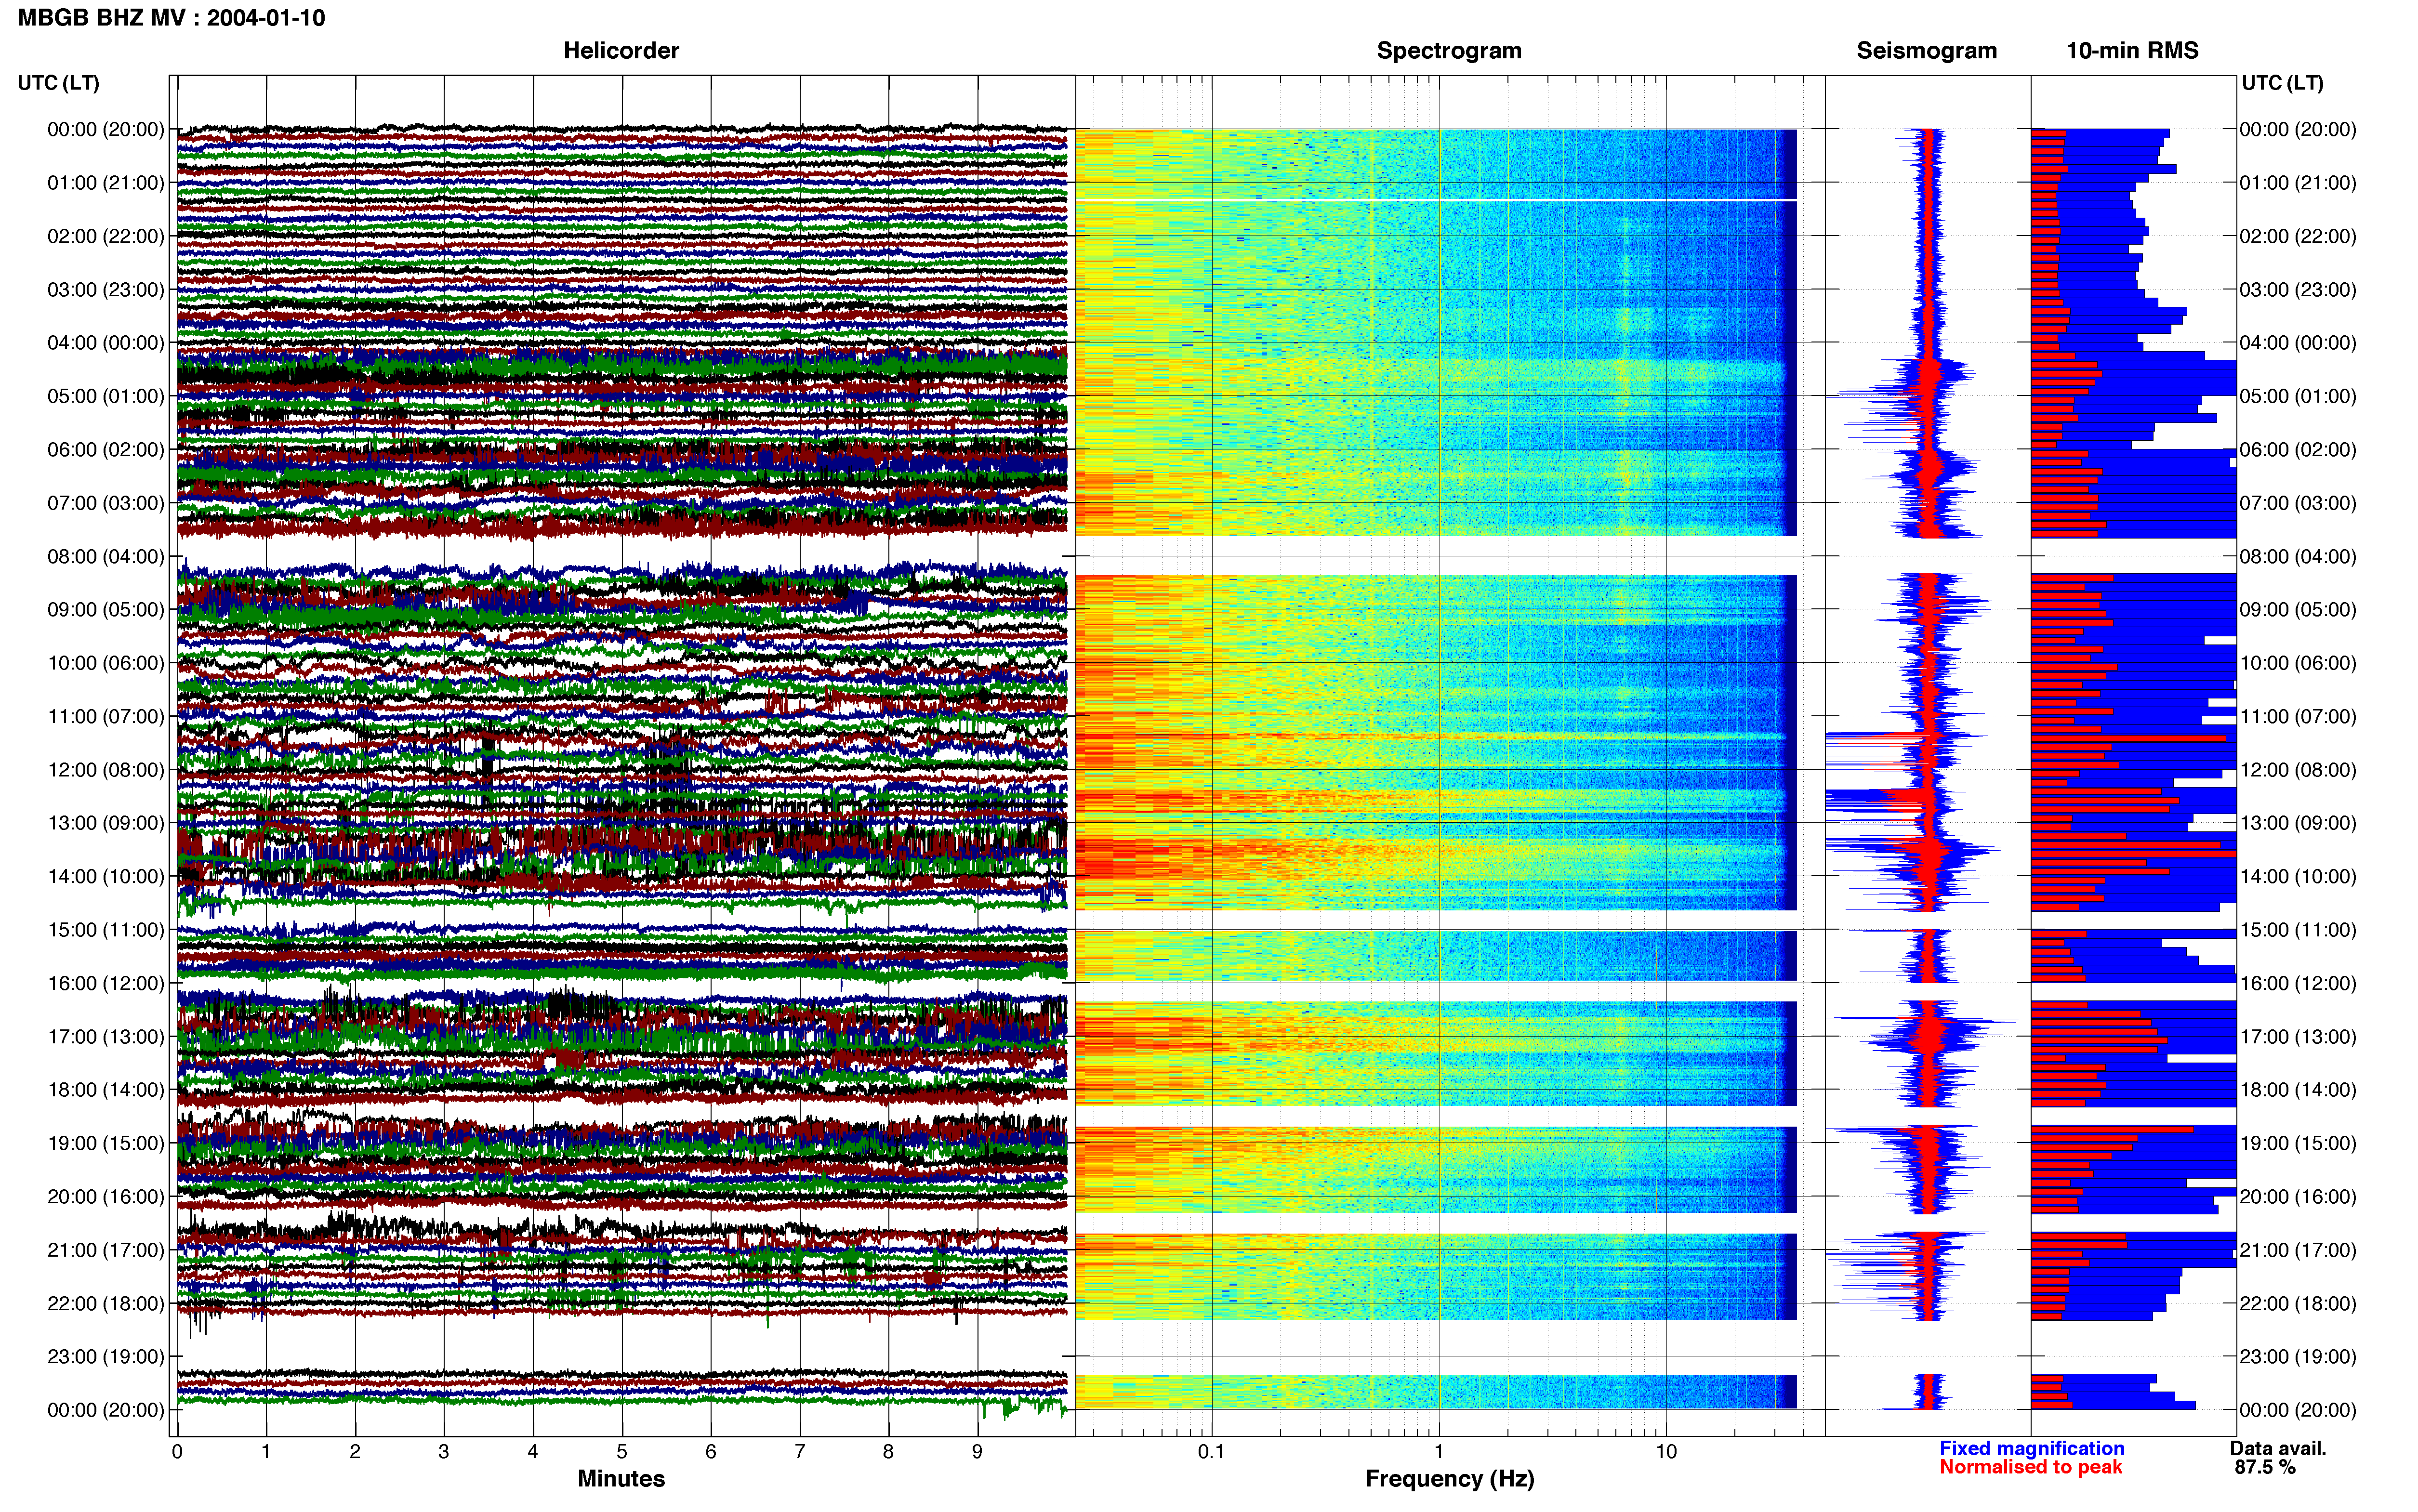The width and height of the screenshot is (2418, 1512).
Task: Click the '0.1' tick on Frequency axis
Action: [1211, 1451]
